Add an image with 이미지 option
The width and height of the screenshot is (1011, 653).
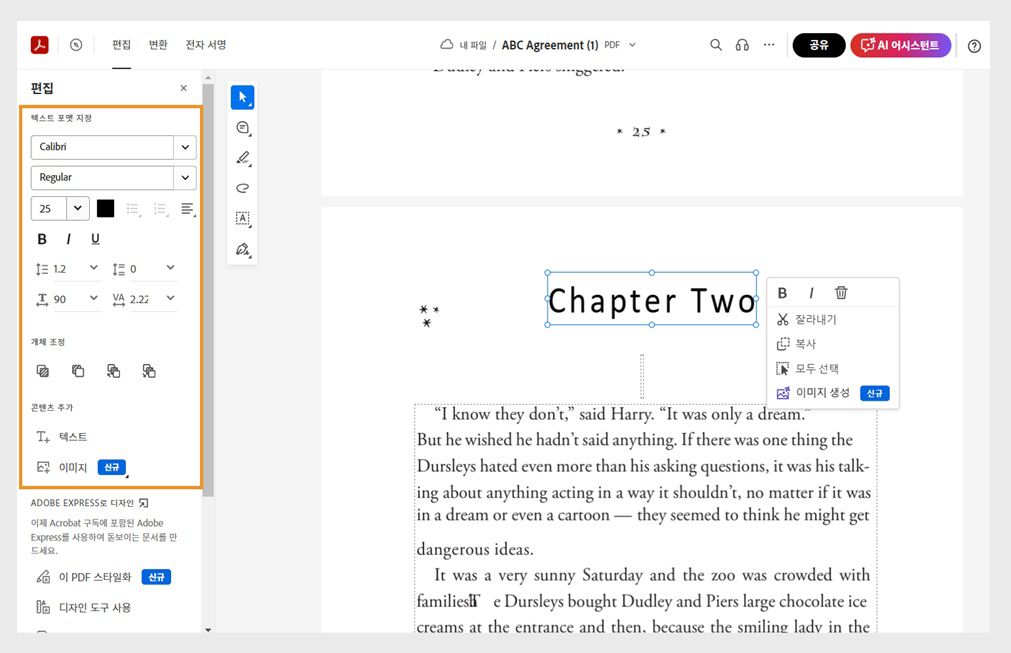(x=62, y=467)
